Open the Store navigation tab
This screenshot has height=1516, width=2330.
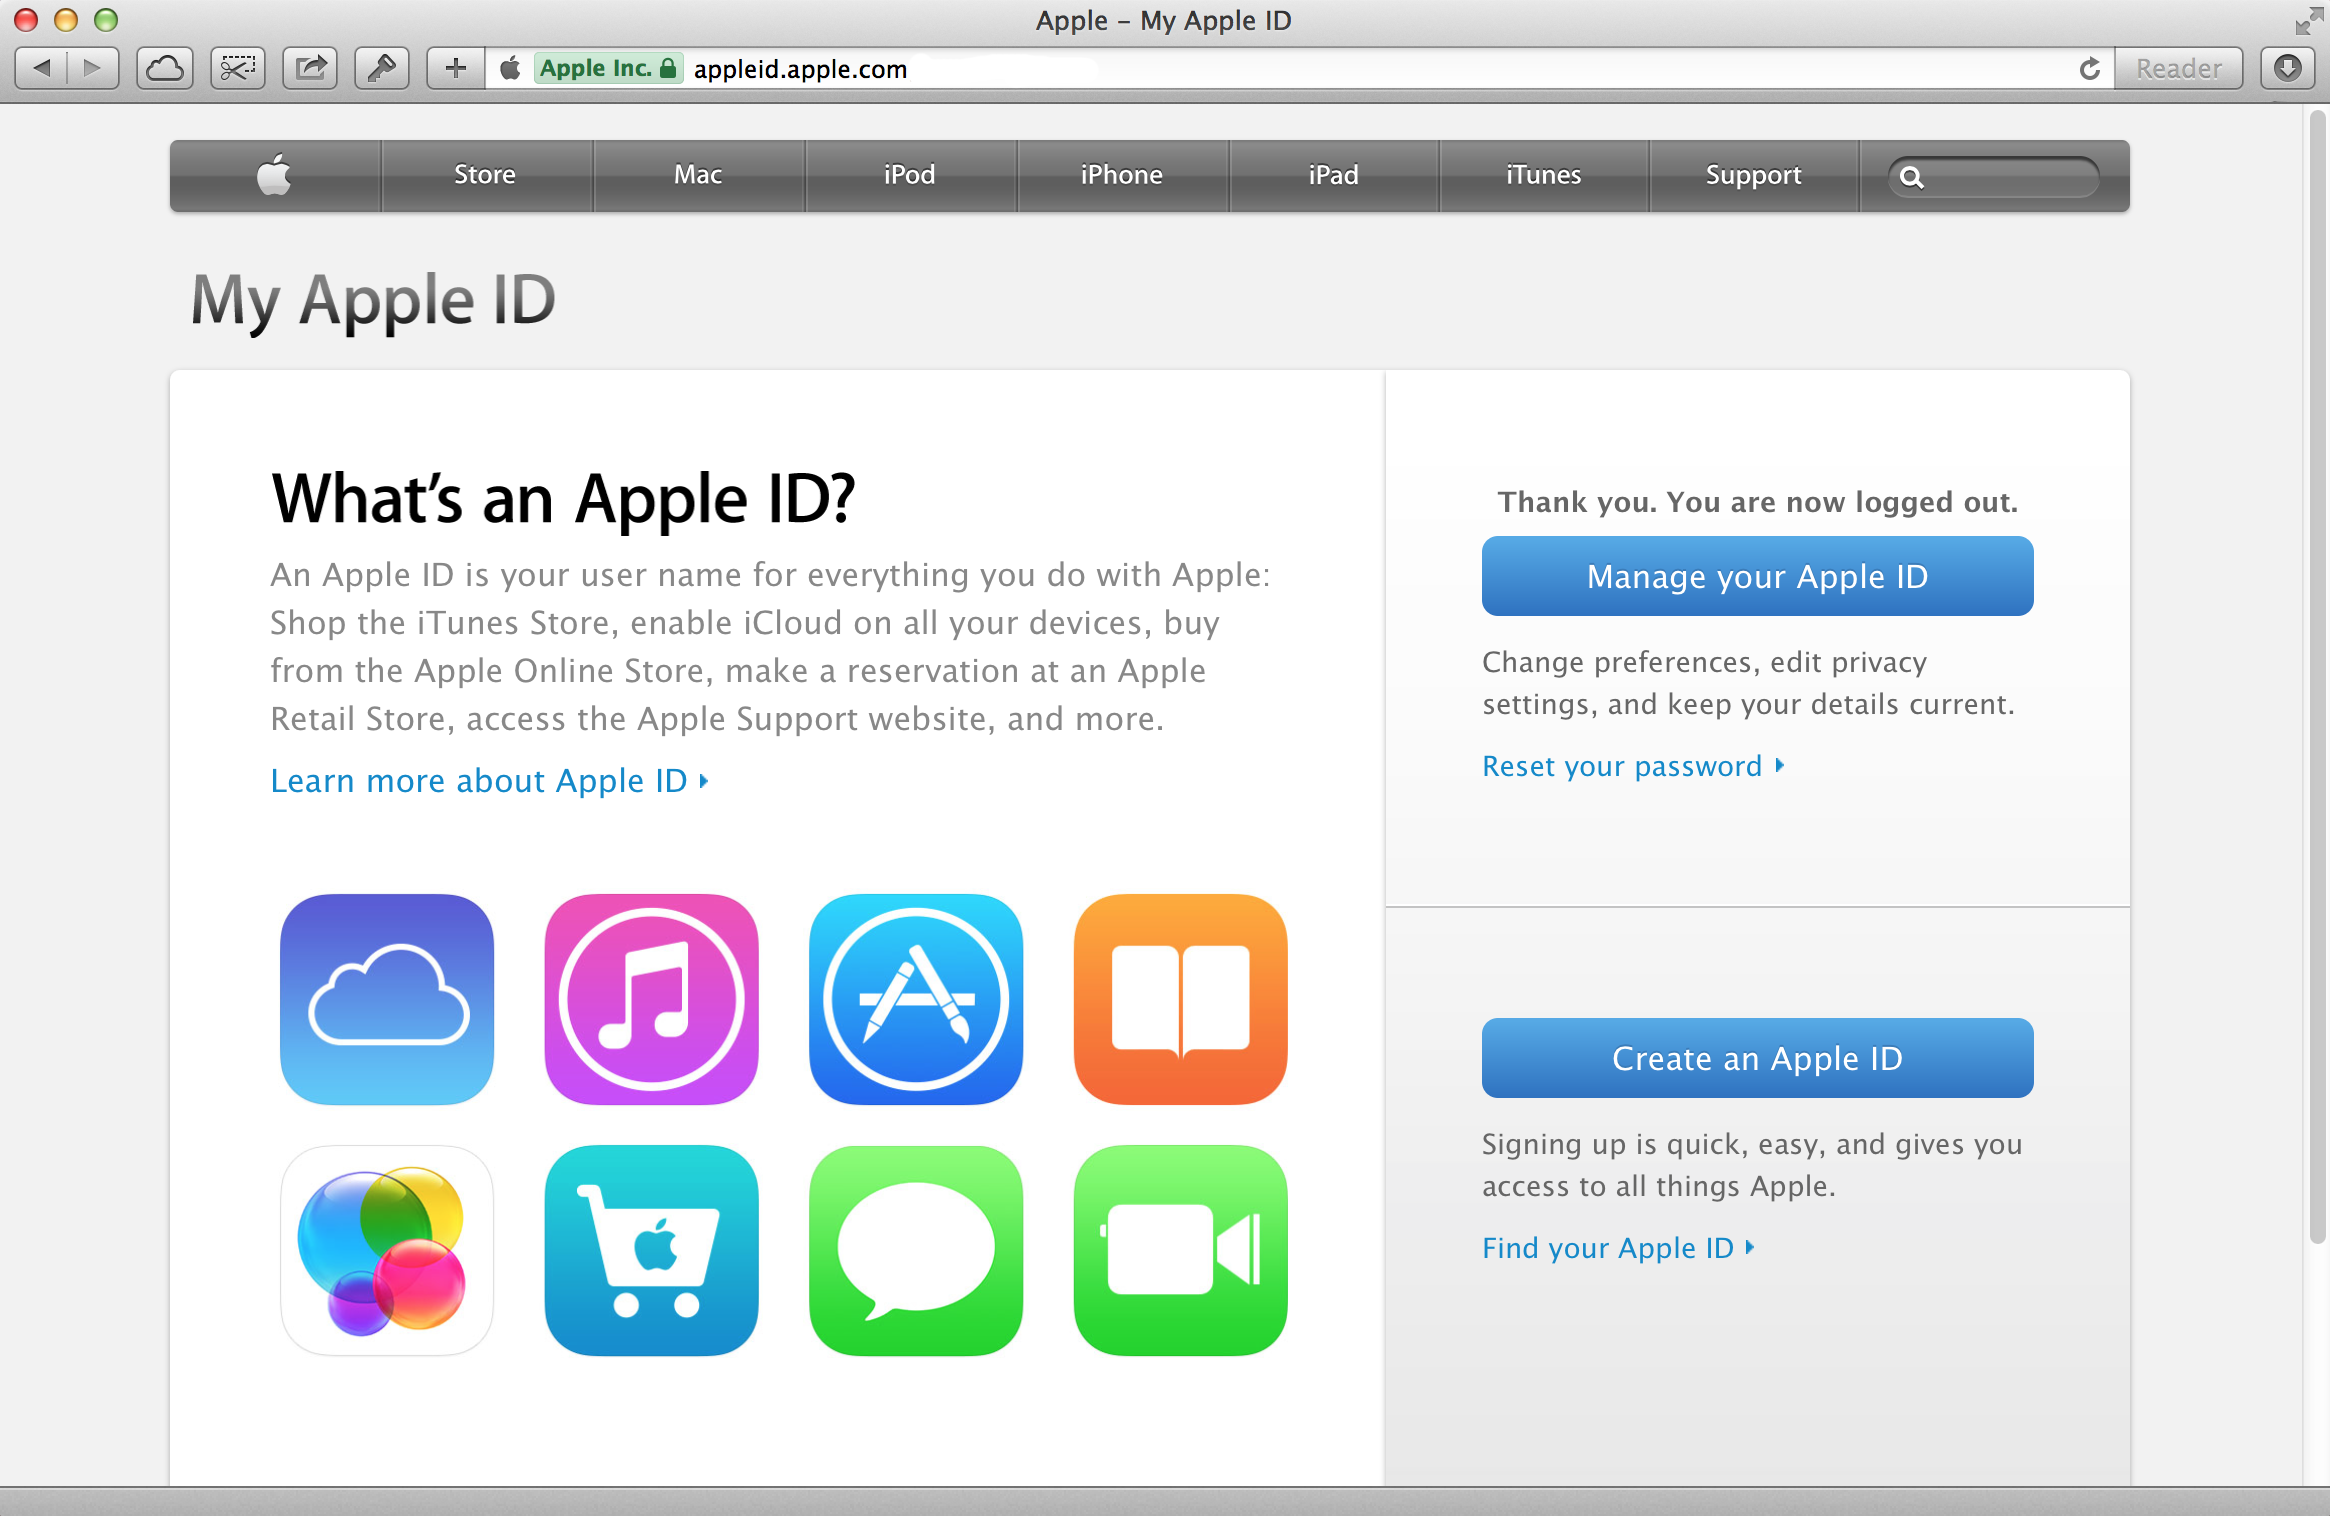coord(486,175)
